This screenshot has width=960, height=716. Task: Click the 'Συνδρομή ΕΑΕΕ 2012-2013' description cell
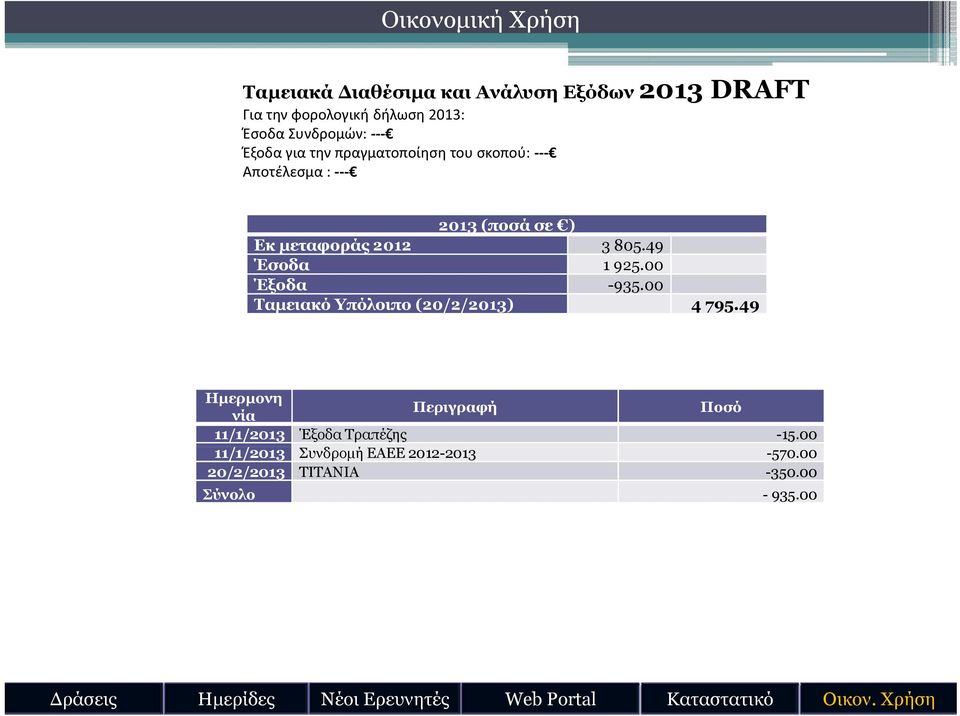pyautogui.click(x=455, y=453)
